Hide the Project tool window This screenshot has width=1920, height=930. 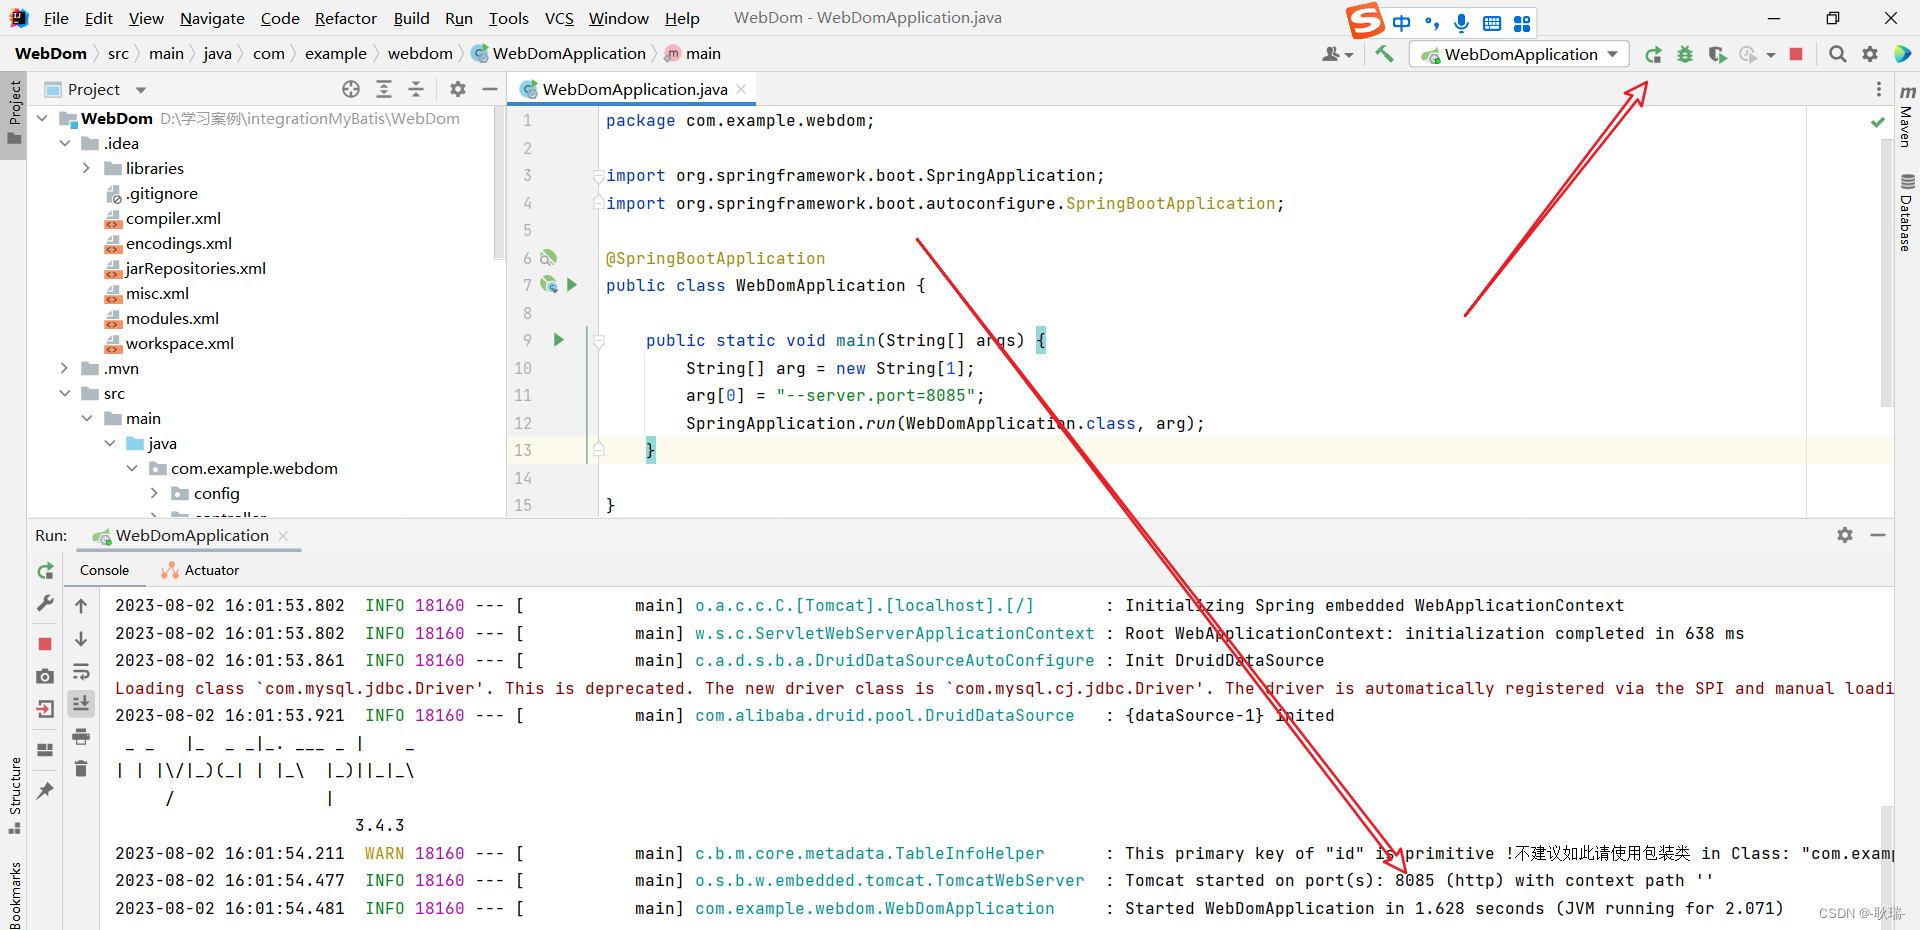click(x=490, y=89)
